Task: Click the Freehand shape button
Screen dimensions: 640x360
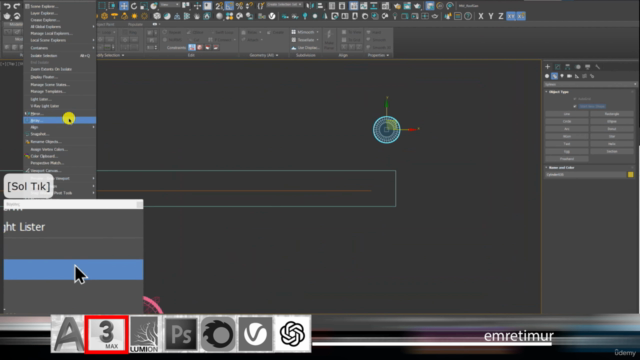Action: point(567,159)
